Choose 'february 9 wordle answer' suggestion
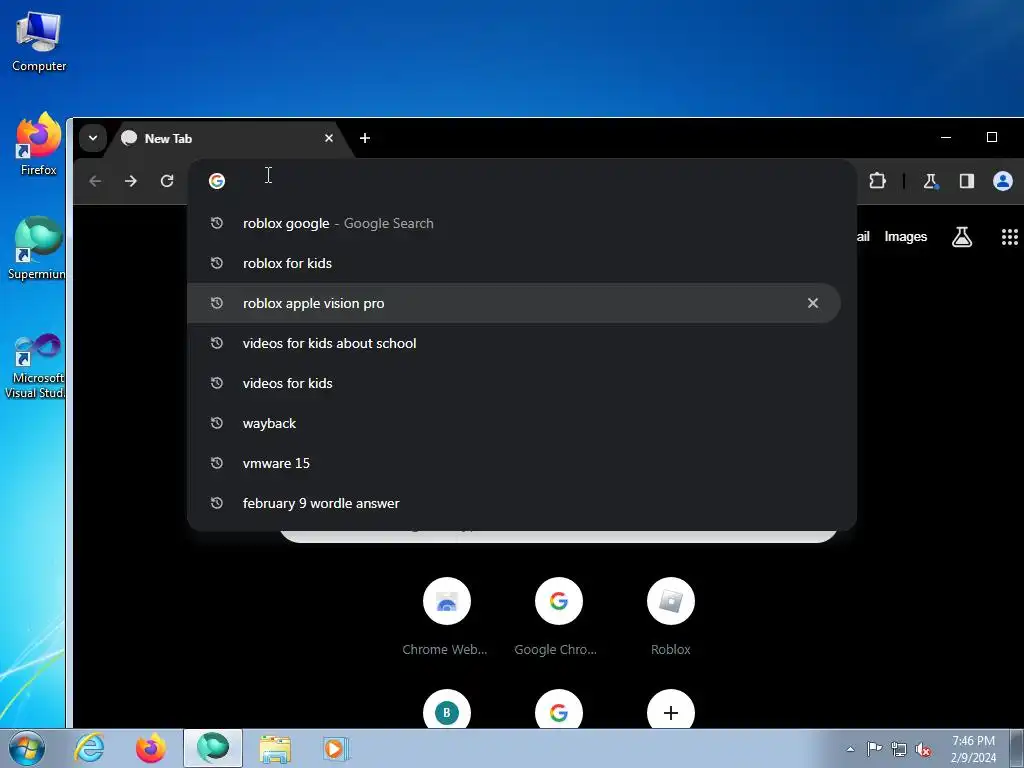 click(514, 503)
